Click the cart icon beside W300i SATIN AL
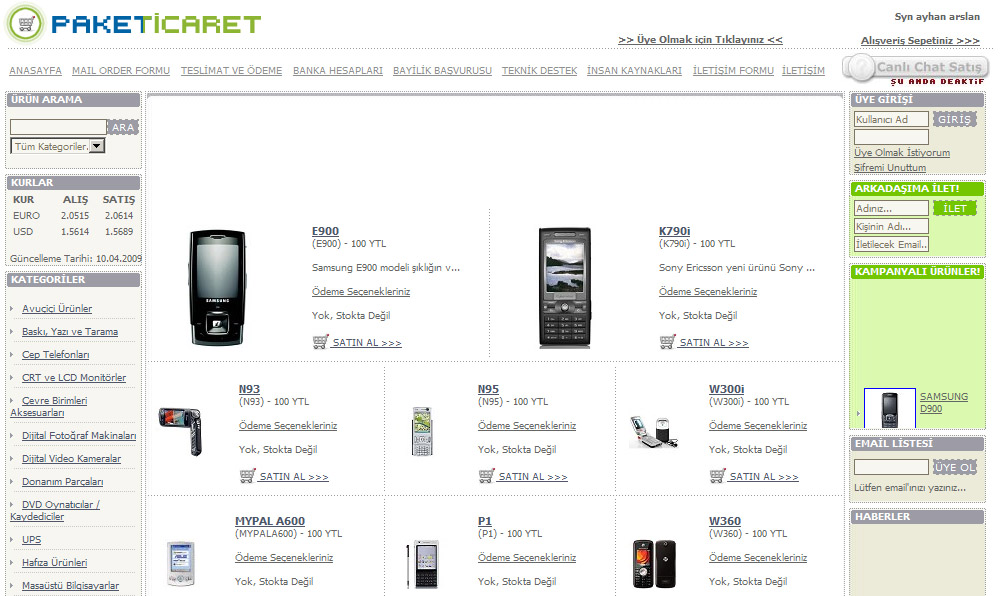 pyautogui.click(x=717, y=476)
